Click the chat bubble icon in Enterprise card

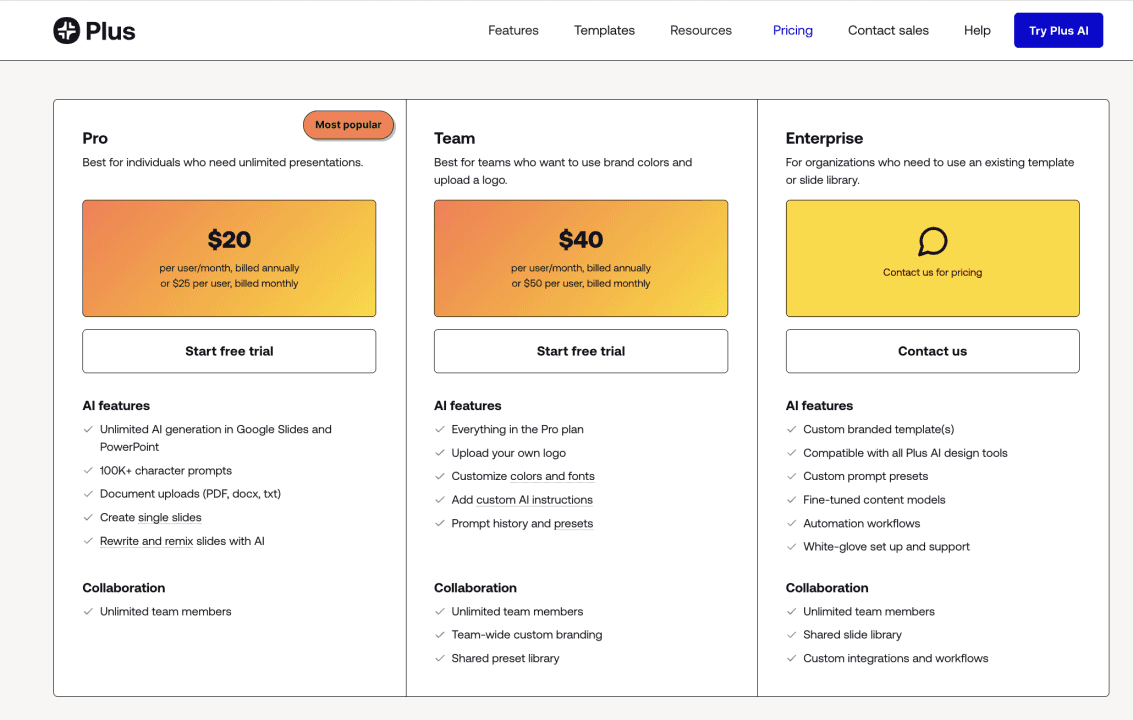932,241
